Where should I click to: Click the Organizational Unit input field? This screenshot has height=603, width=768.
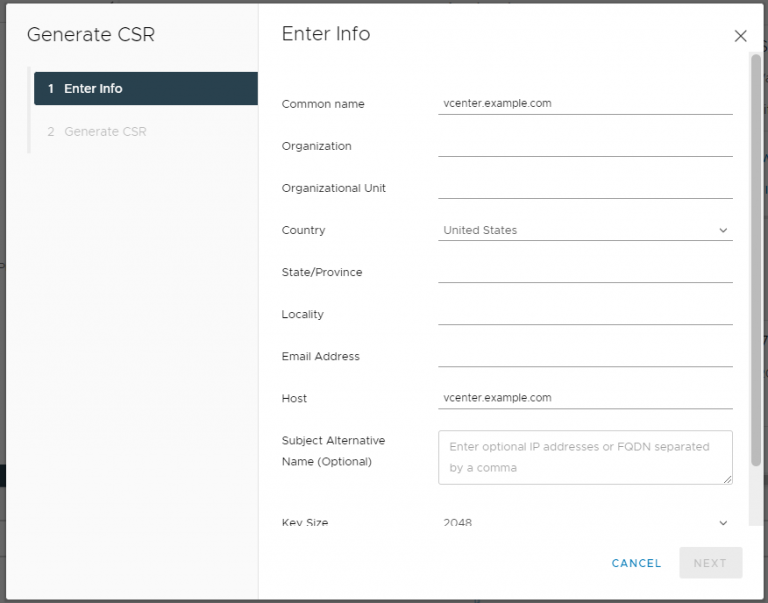coord(584,187)
